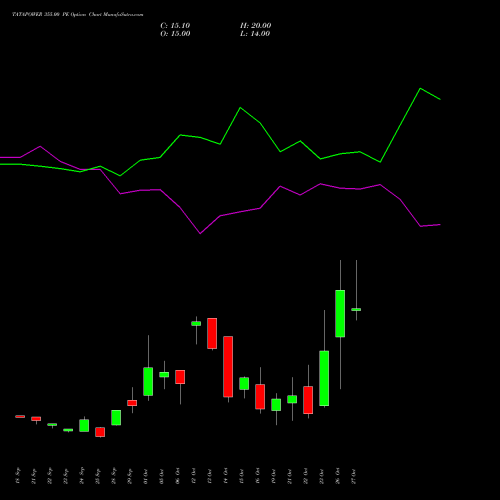Viewport: 500px width, 500px height.
Task: Select the 05 Oct date label
Action: pos(162,476)
